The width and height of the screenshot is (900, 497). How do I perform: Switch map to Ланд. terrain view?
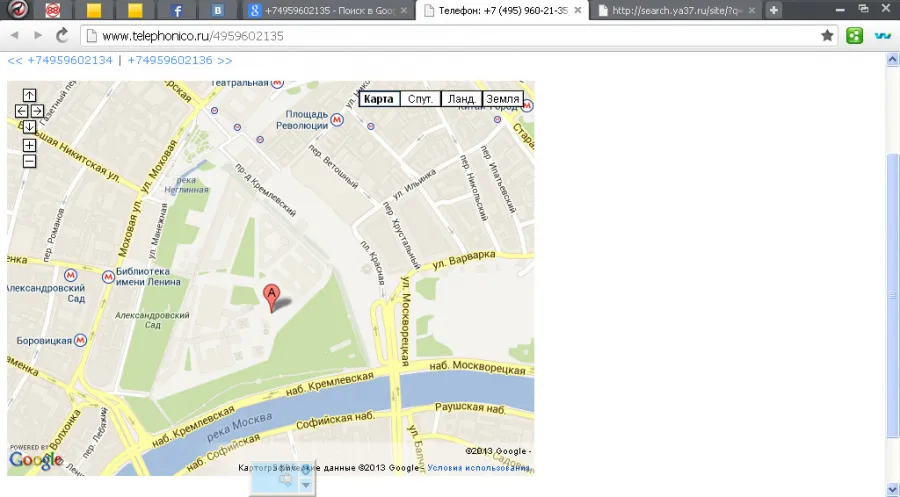click(x=461, y=99)
